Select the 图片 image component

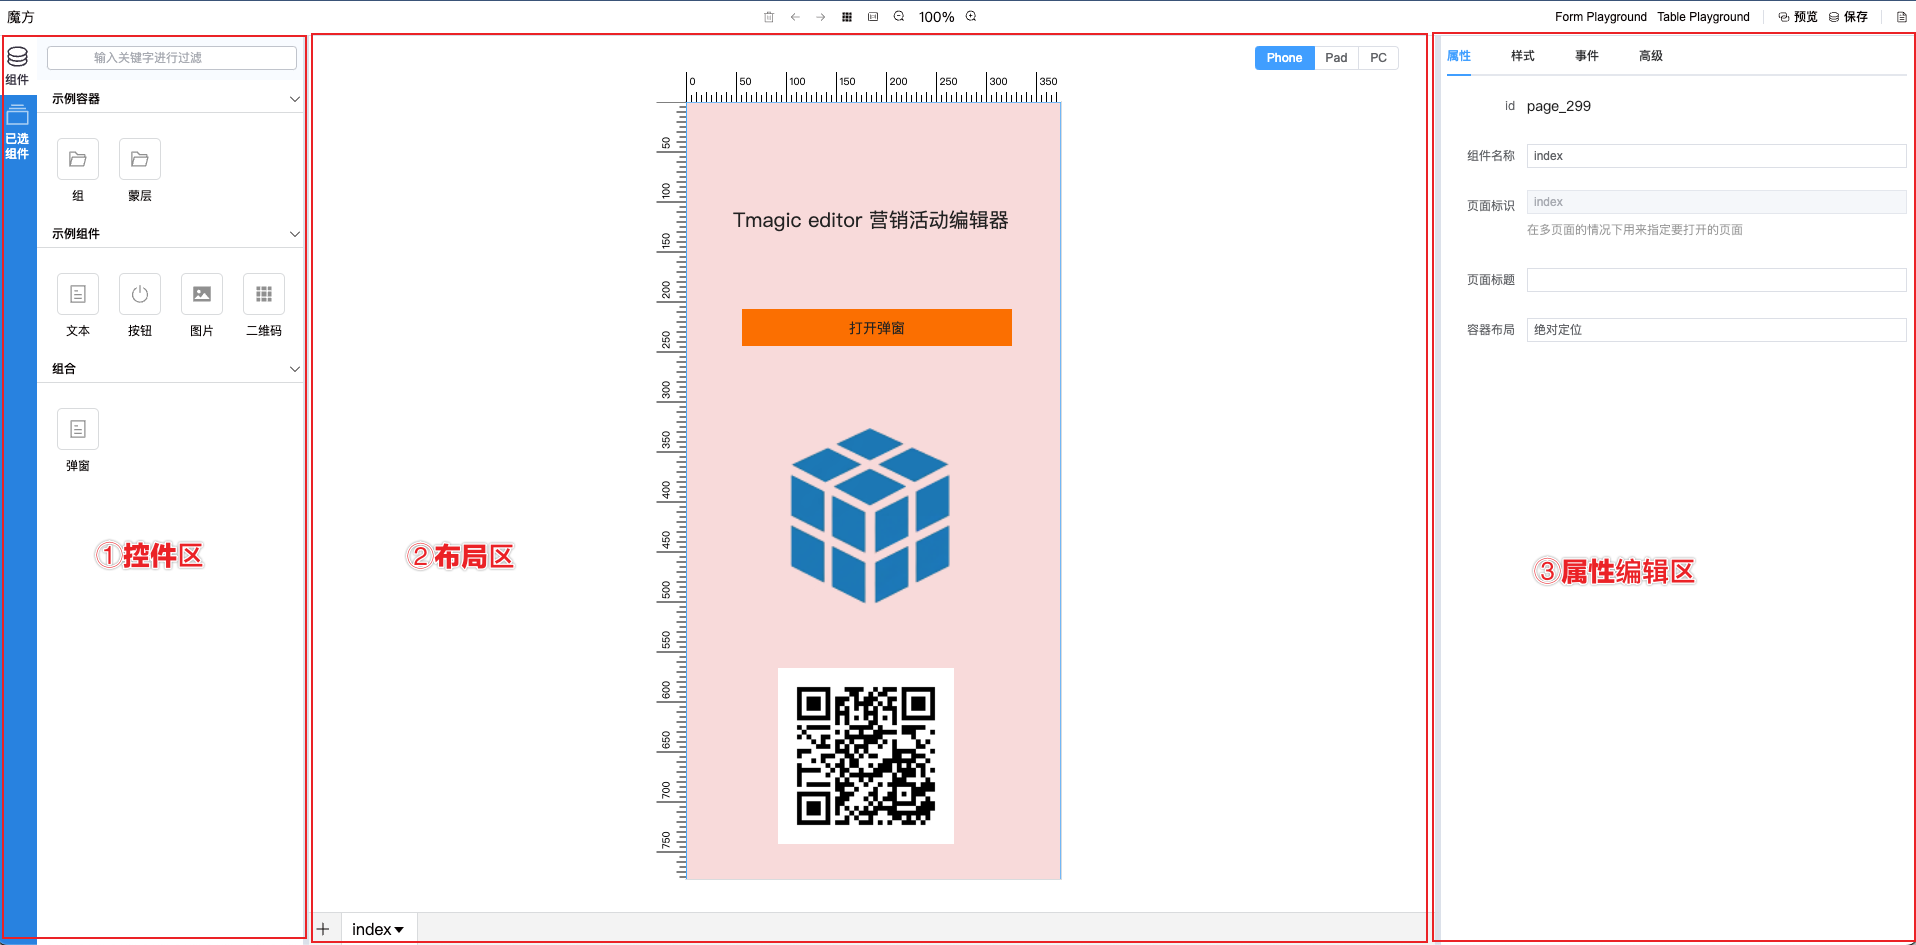tap(202, 306)
